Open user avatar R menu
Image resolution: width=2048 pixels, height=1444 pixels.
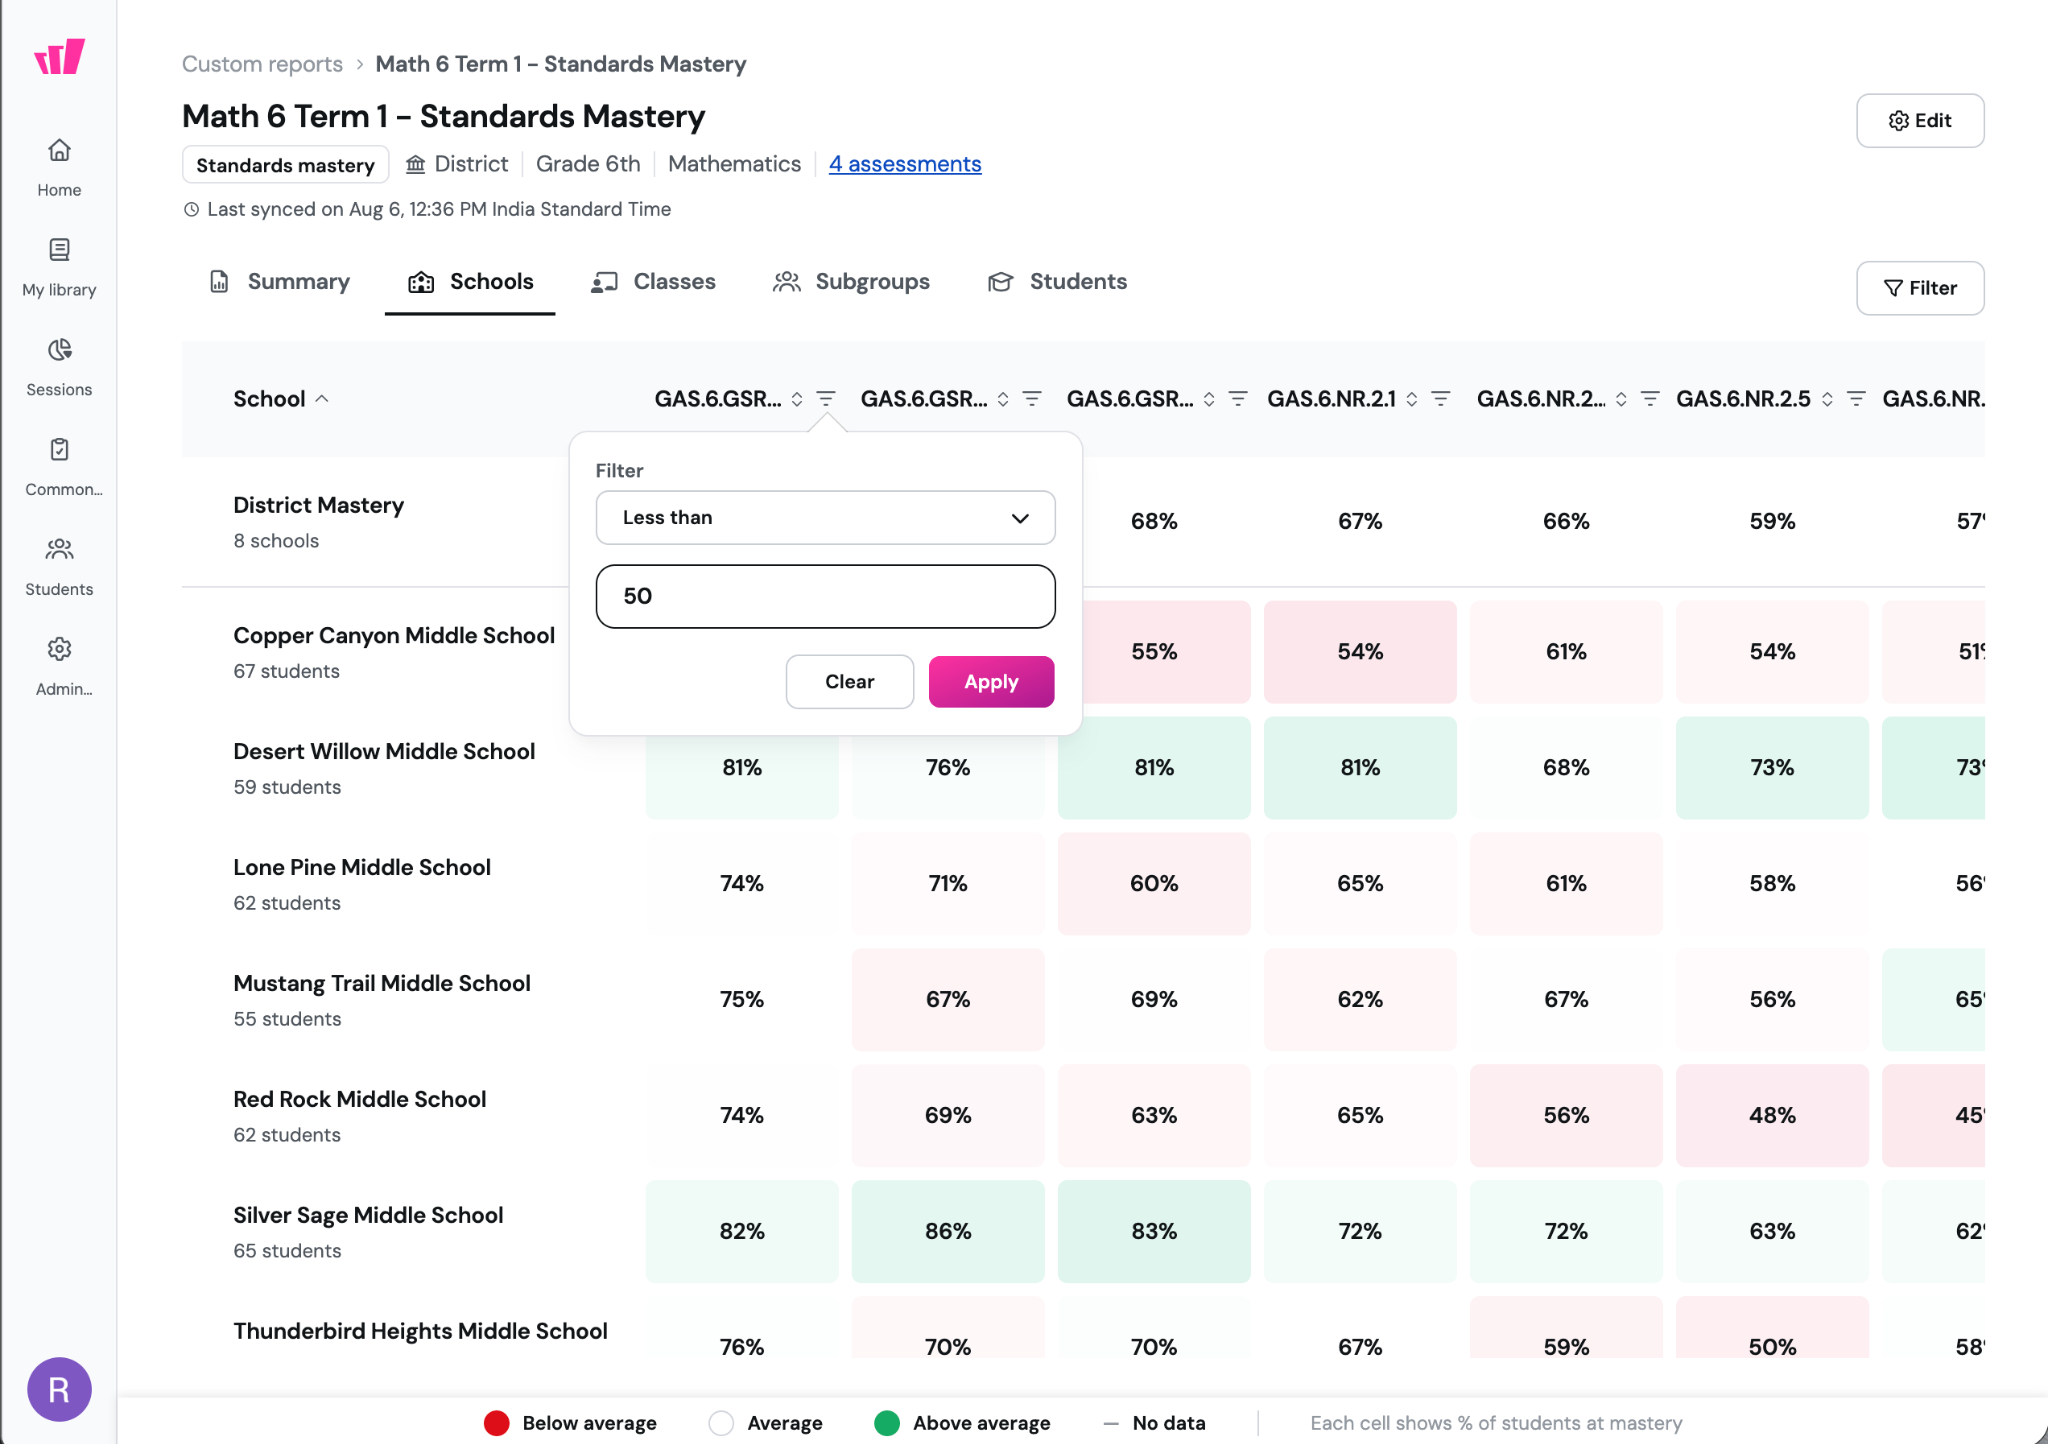point(59,1389)
